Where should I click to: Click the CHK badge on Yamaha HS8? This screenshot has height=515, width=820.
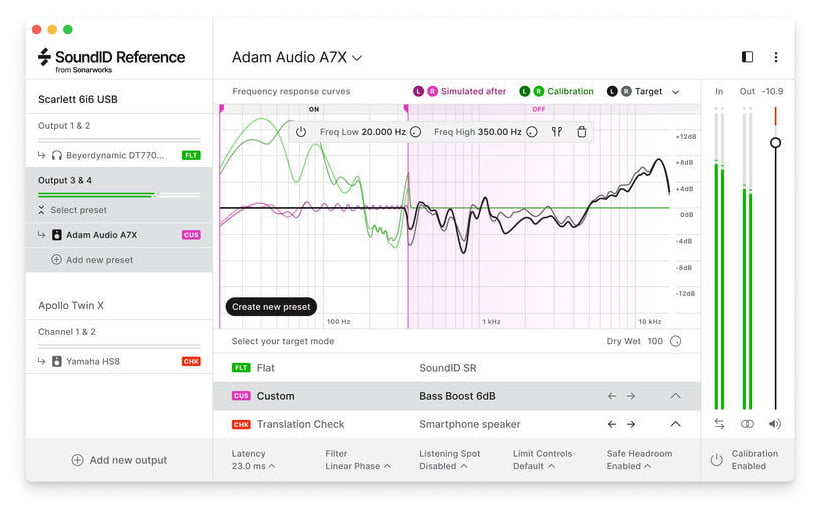pos(191,361)
